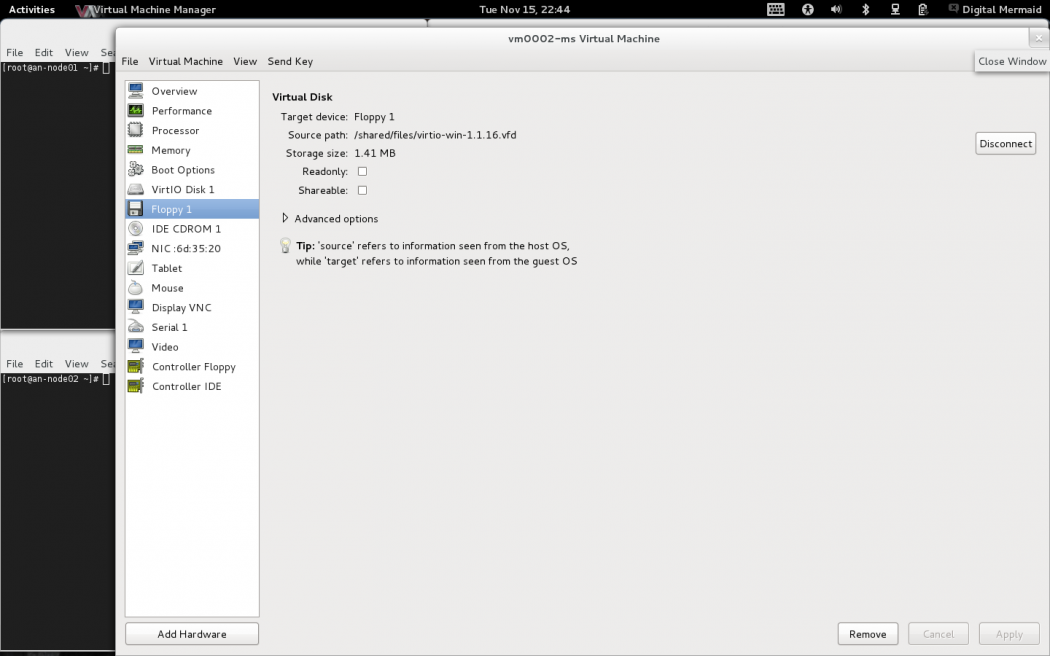Select the Memory module icon

[135, 150]
